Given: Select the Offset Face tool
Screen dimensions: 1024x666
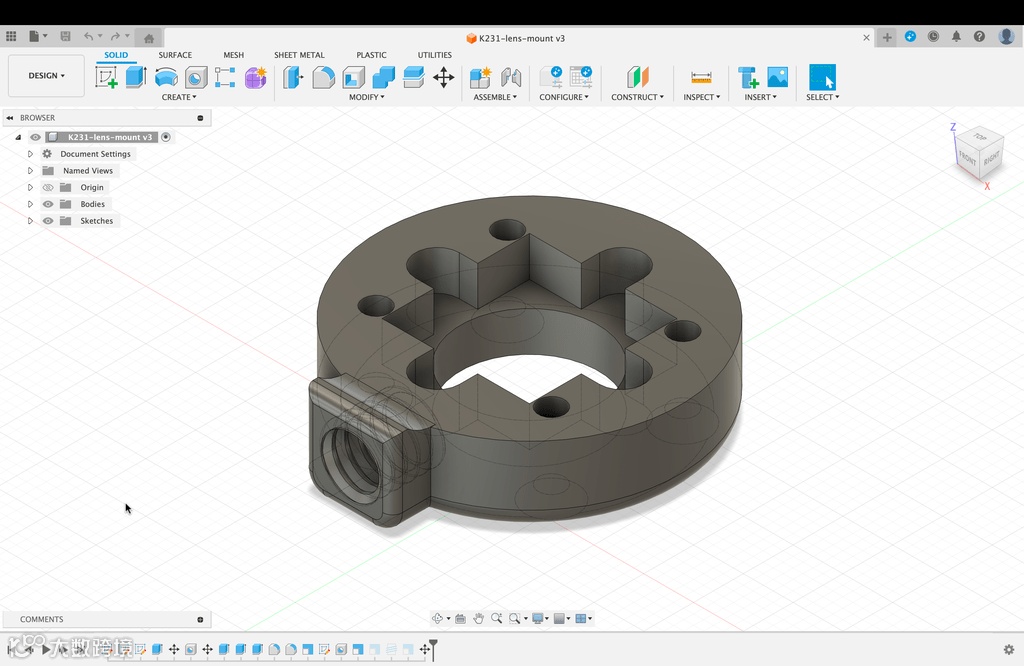Looking at the screenshot, I should click(x=413, y=77).
